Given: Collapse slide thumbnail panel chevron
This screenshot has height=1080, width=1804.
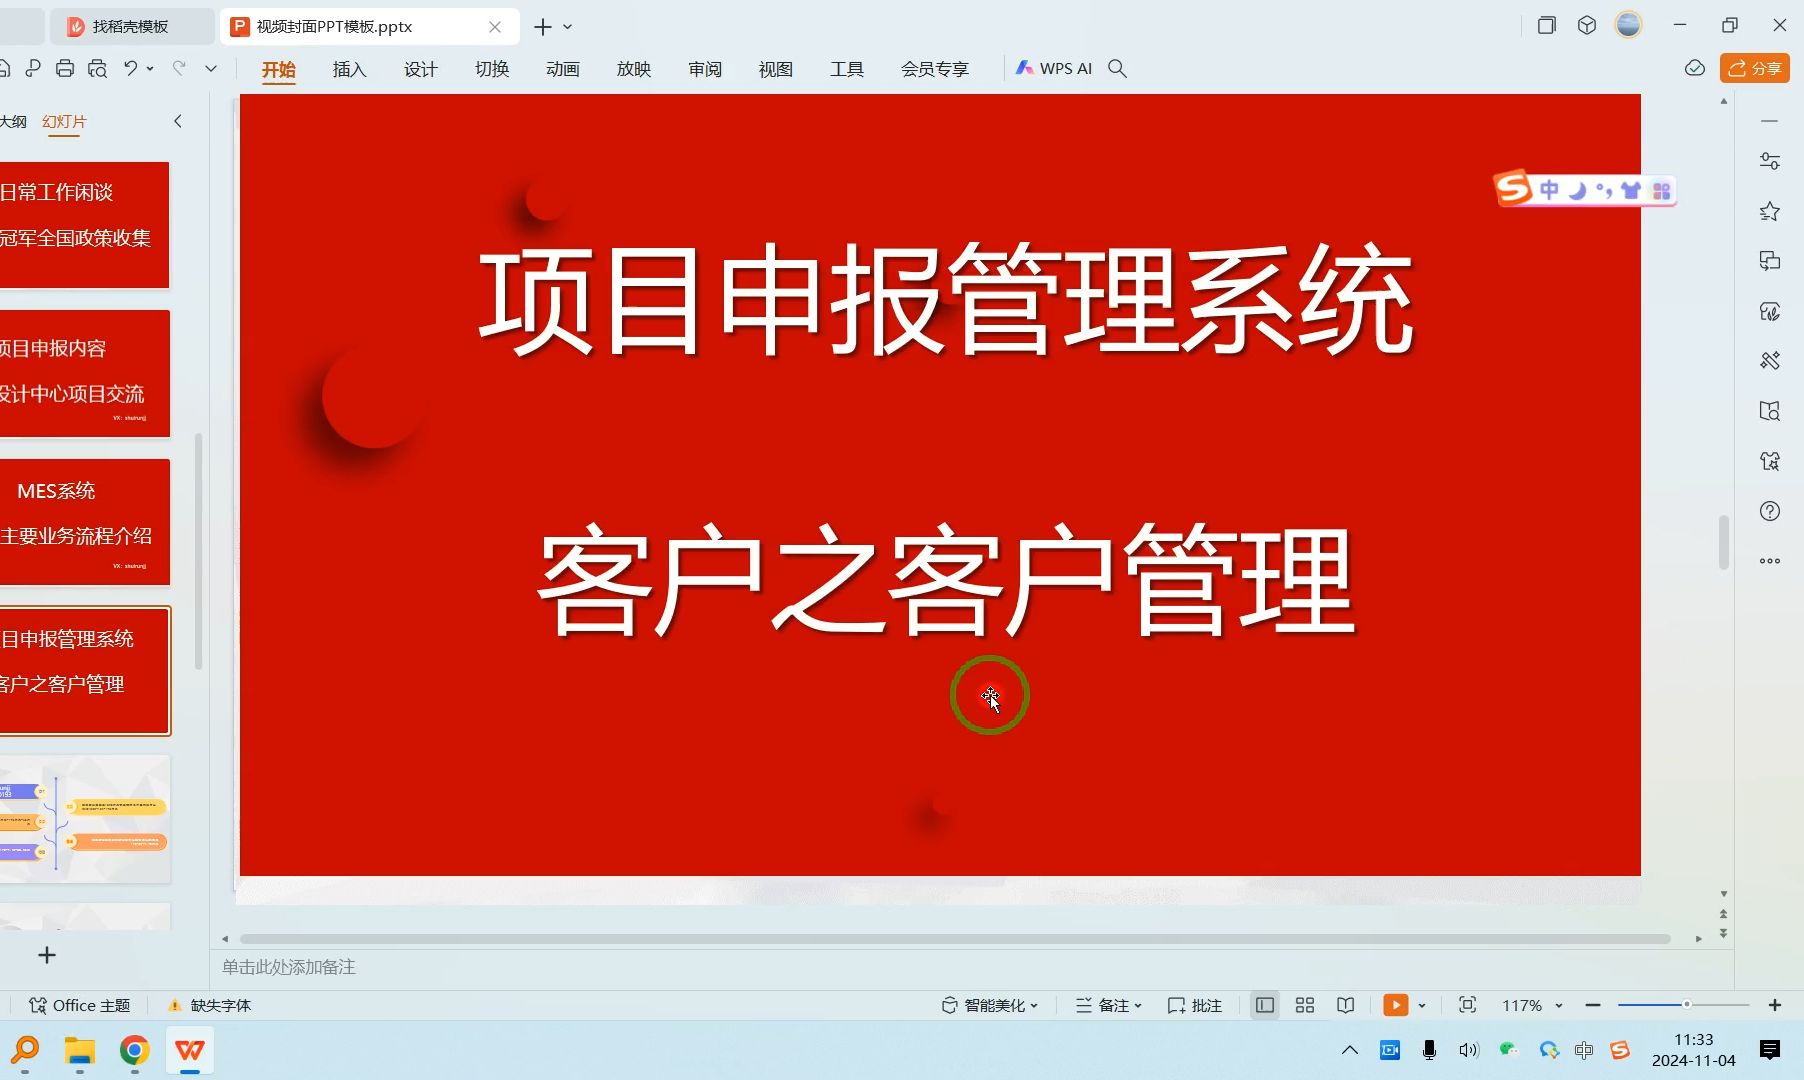Looking at the screenshot, I should point(178,121).
